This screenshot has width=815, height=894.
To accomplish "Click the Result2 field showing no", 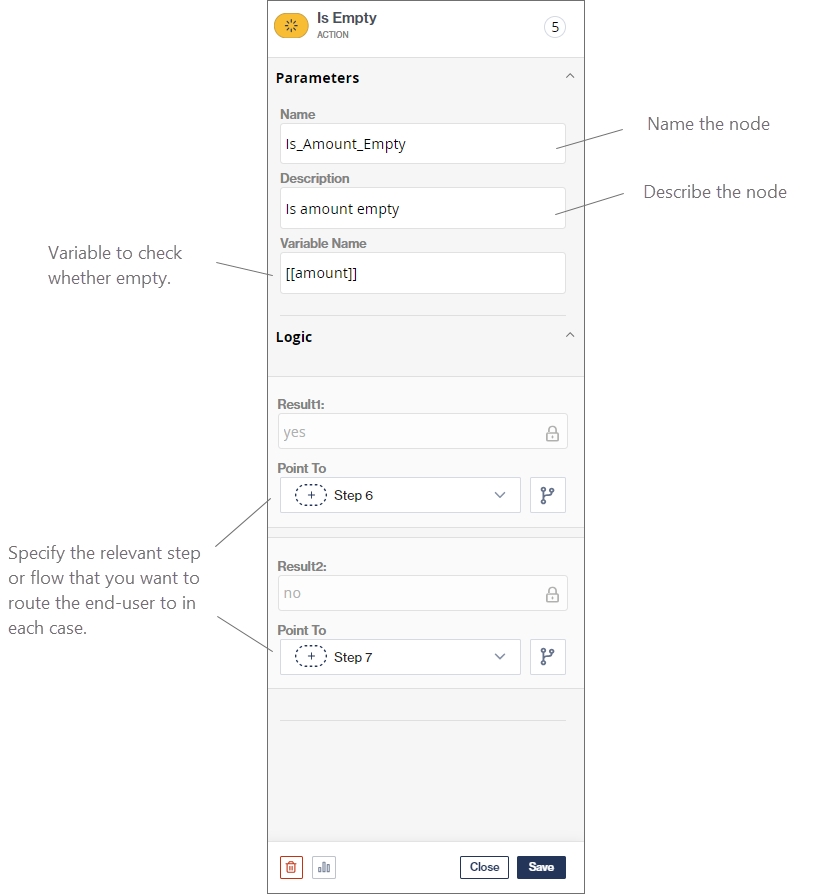I will 410,593.
